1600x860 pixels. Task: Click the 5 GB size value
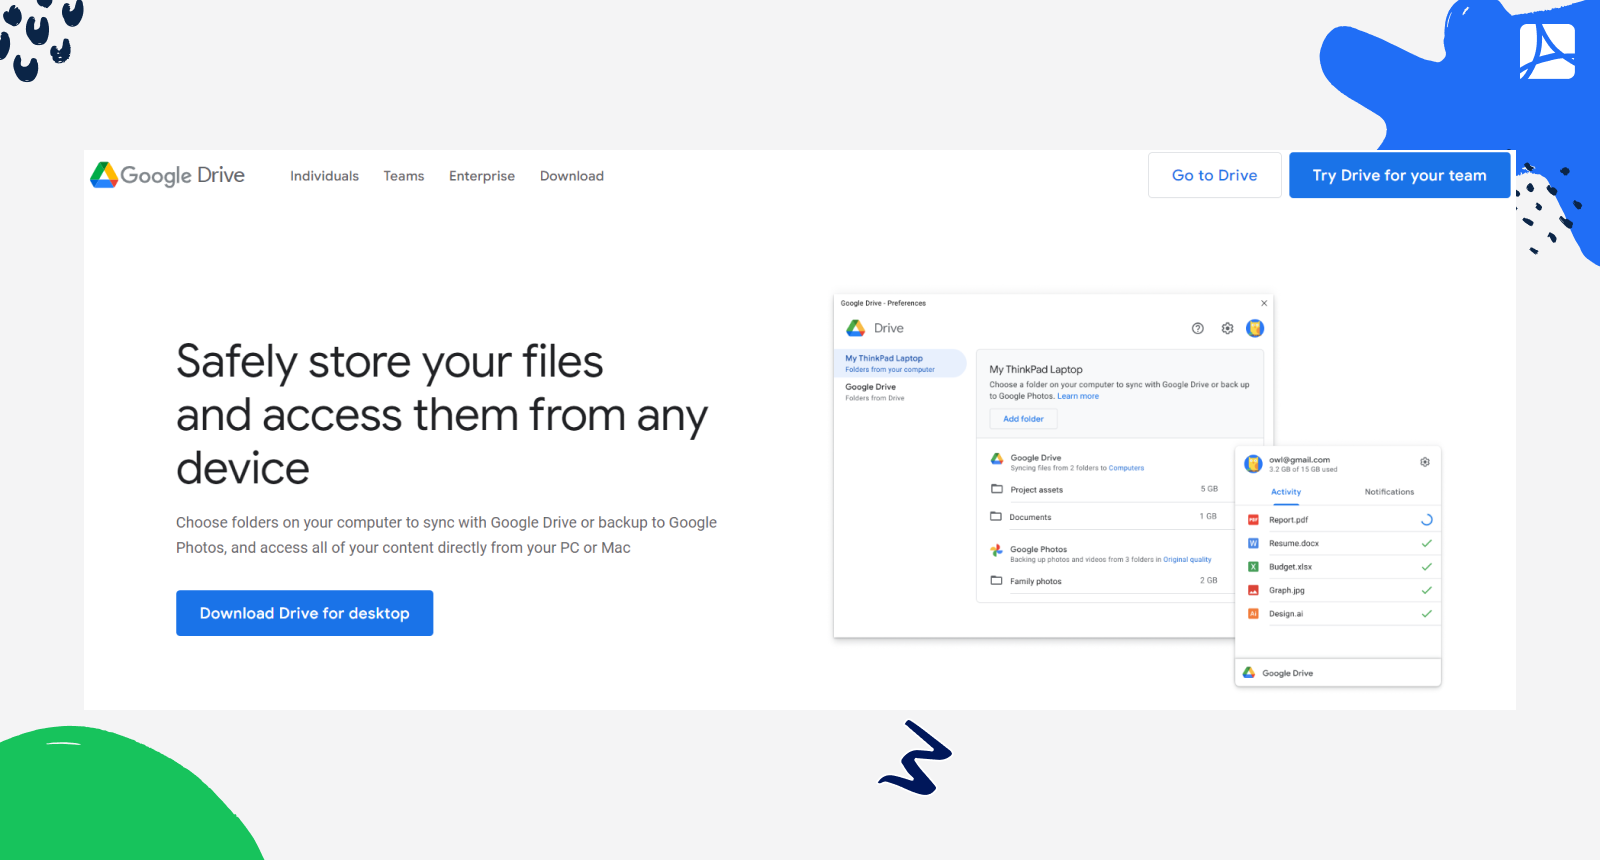pyautogui.click(x=1209, y=489)
